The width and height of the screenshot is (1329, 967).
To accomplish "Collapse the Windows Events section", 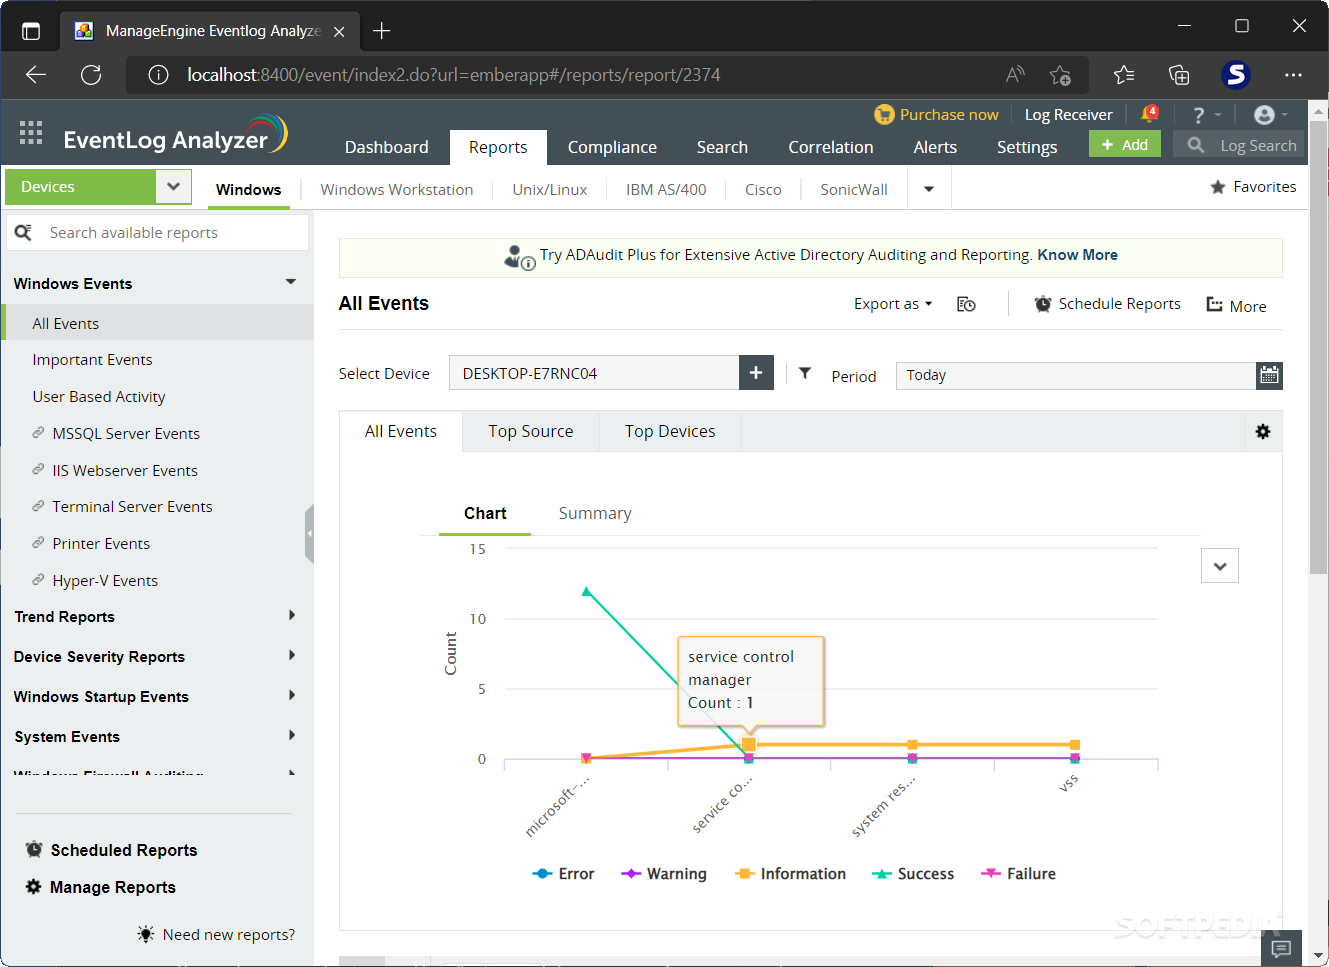I will click(291, 282).
